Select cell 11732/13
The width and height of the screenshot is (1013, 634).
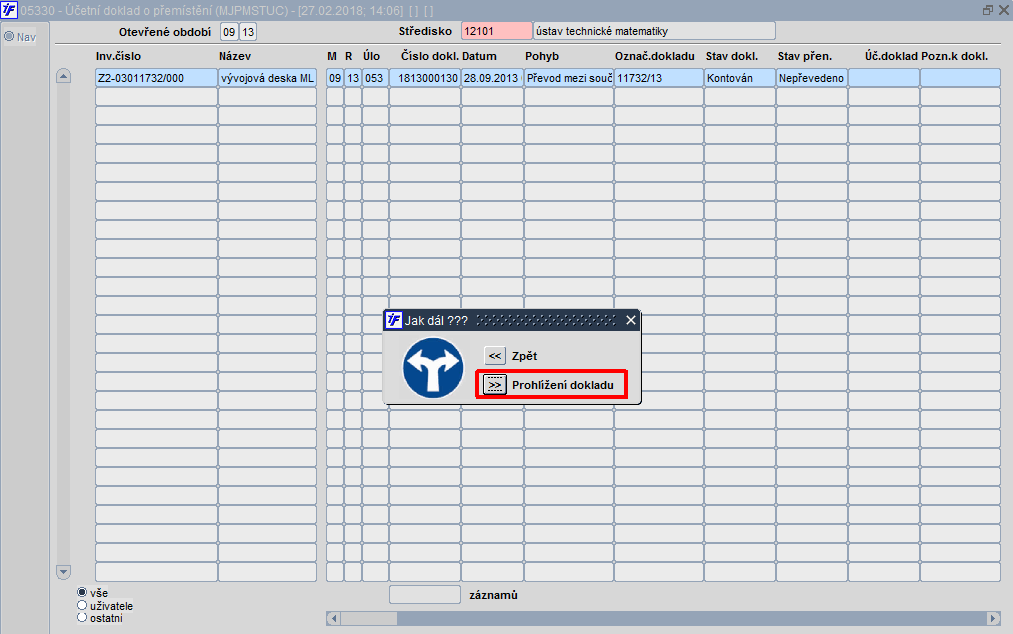pos(658,78)
